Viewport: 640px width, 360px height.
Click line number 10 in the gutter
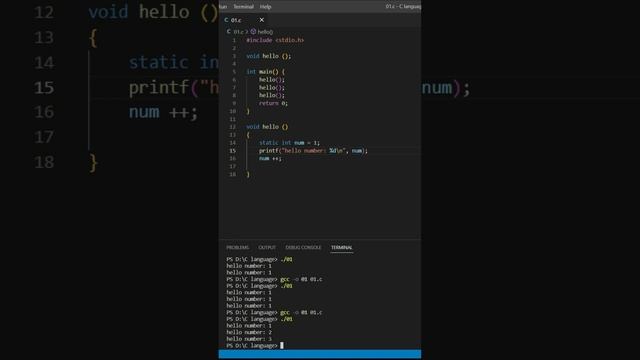(x=232, y=111)
